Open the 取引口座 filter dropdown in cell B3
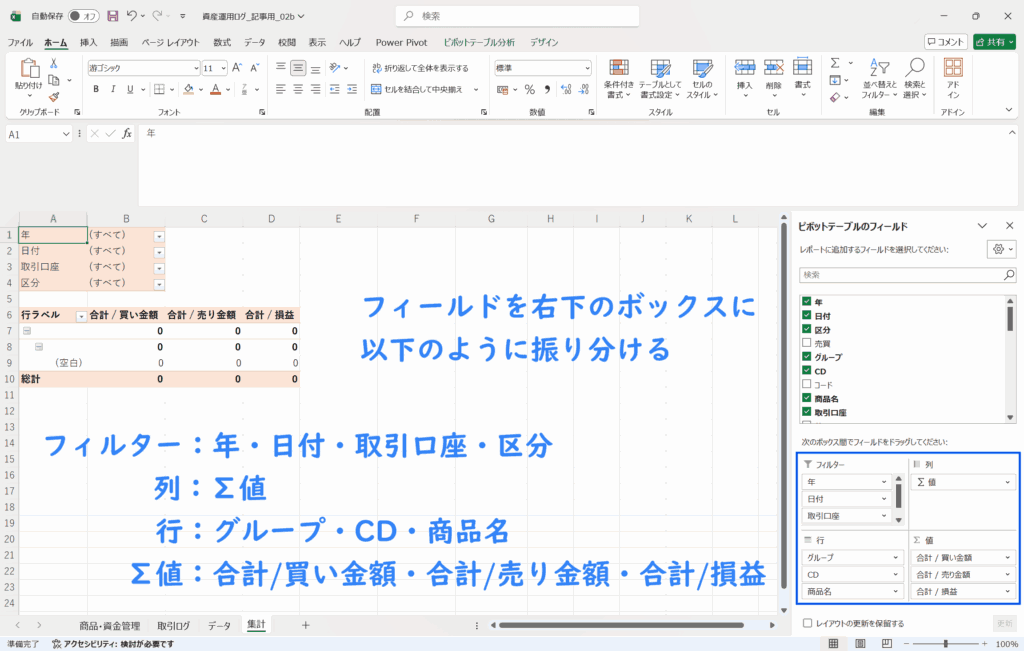The height and width of the screenshot is (651, 1024). click(x=159, y=267)
